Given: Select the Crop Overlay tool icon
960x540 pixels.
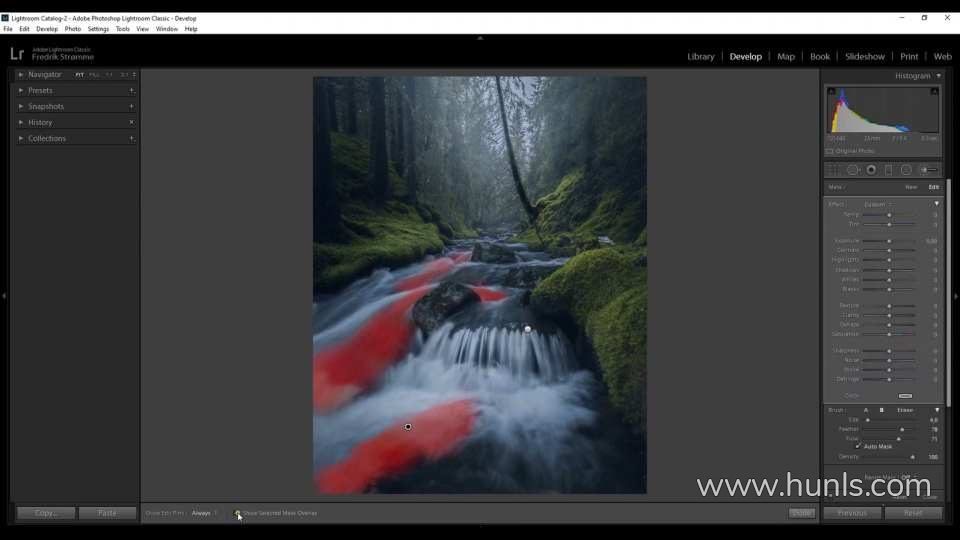Looking at the screenshot, I should coord(833,170).
